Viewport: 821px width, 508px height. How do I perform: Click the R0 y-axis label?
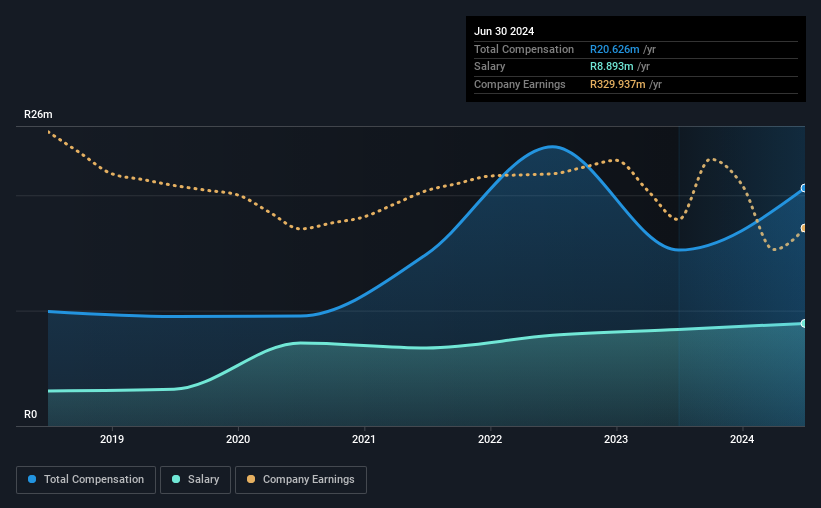(30, 415)
